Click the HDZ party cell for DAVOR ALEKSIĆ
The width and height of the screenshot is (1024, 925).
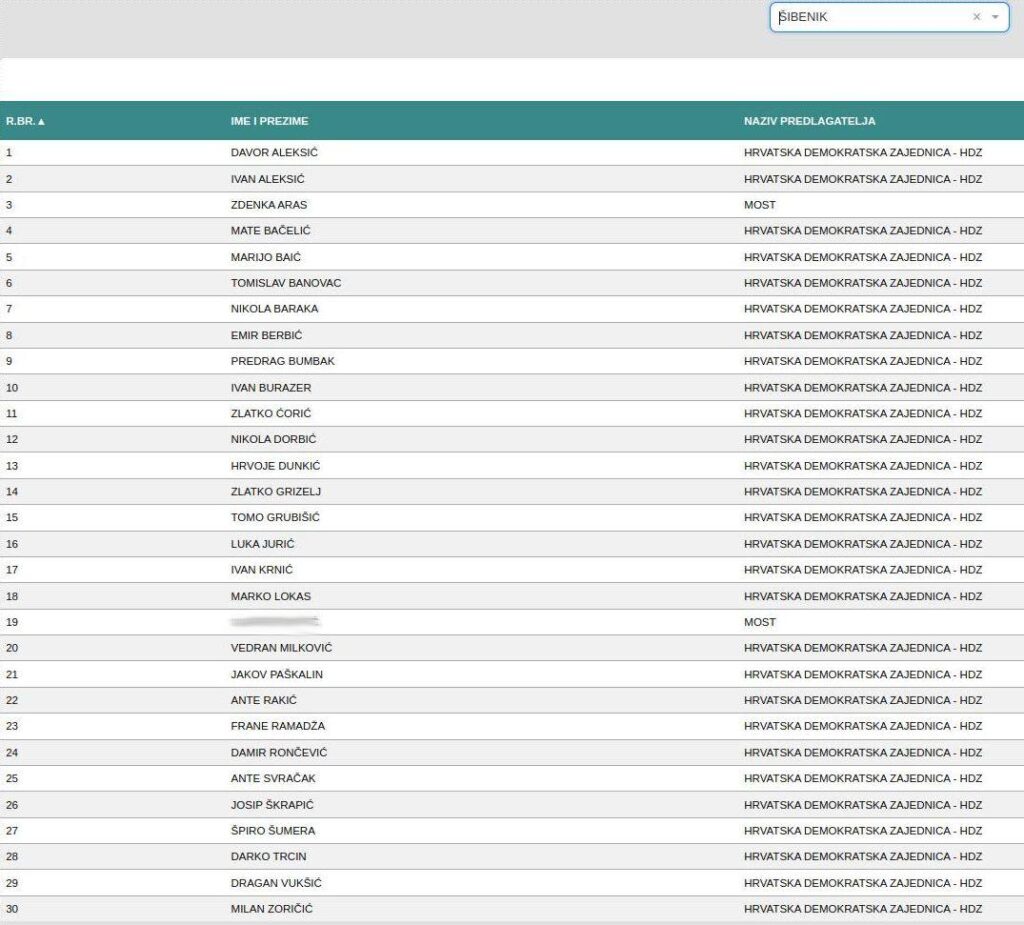tap(863, 152)
